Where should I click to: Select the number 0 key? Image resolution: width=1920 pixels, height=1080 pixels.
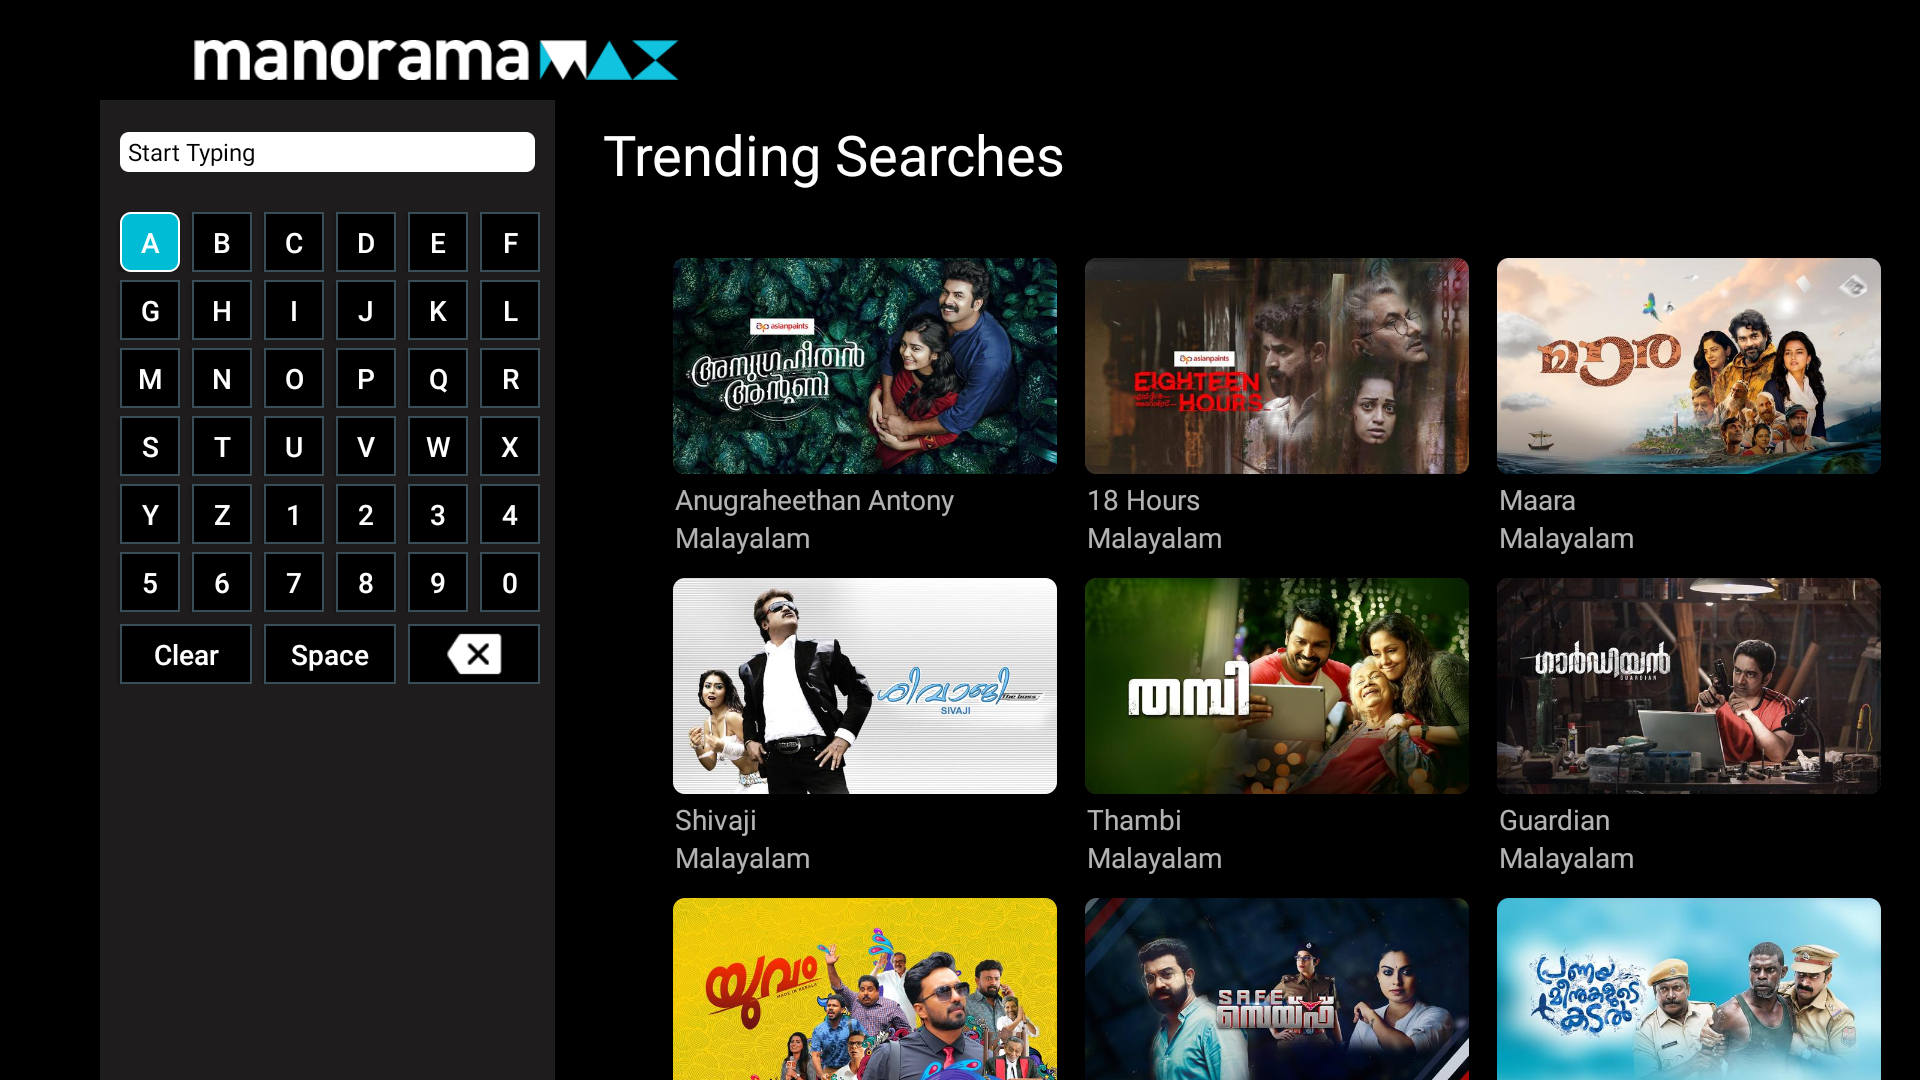510,582
